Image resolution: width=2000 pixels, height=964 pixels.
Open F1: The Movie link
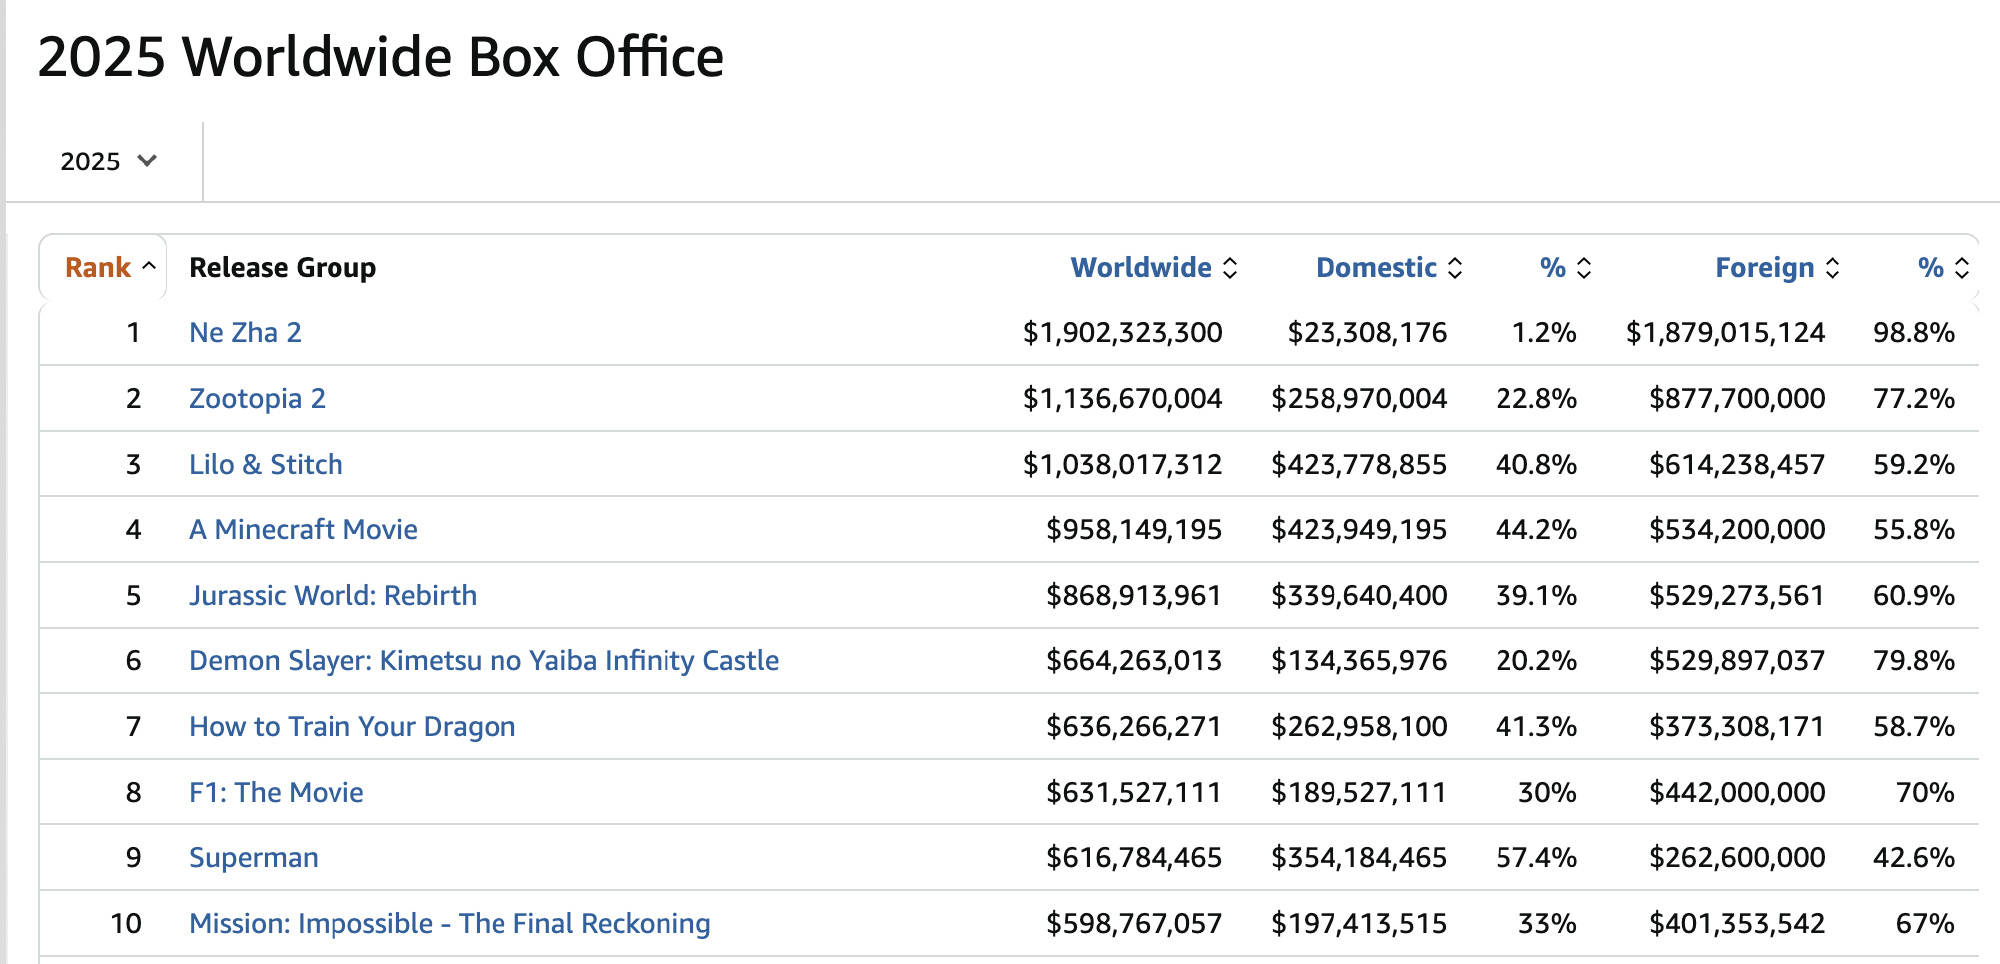276,792
